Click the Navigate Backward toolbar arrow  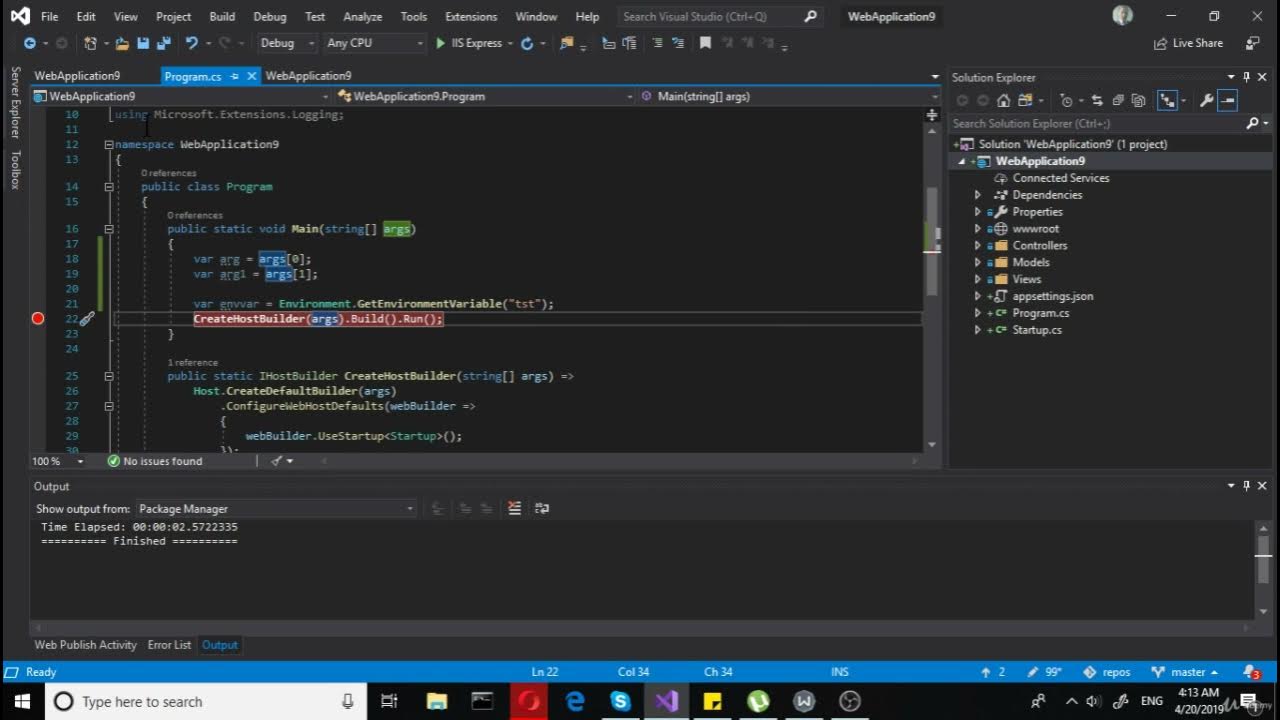point(30,43)
